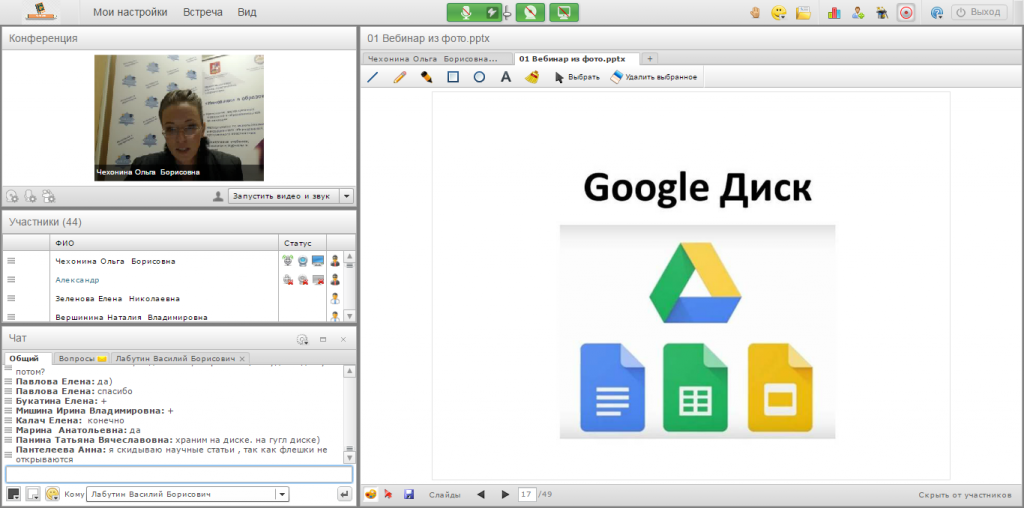Click Удалить выбранное eraser button
This screenshot has width=1024, height=508.
pyautogui.click(x=654, y=77)
